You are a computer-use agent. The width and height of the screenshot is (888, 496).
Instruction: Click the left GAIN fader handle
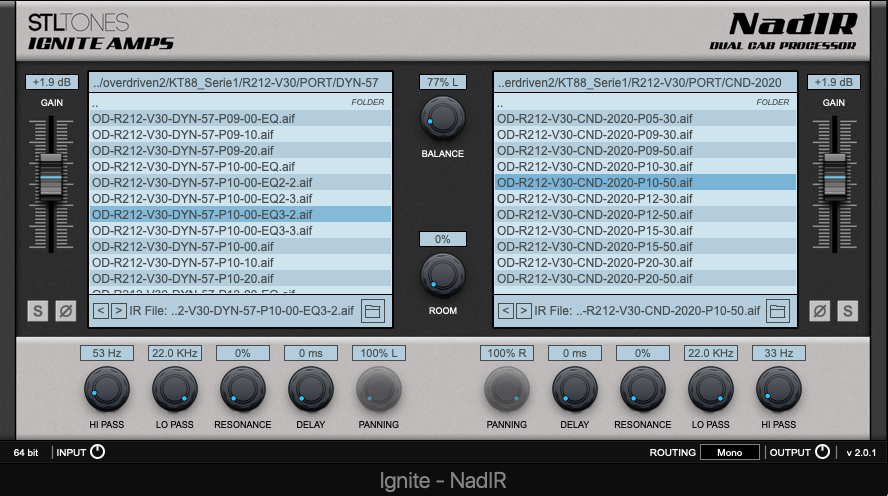tap(51, 176)
